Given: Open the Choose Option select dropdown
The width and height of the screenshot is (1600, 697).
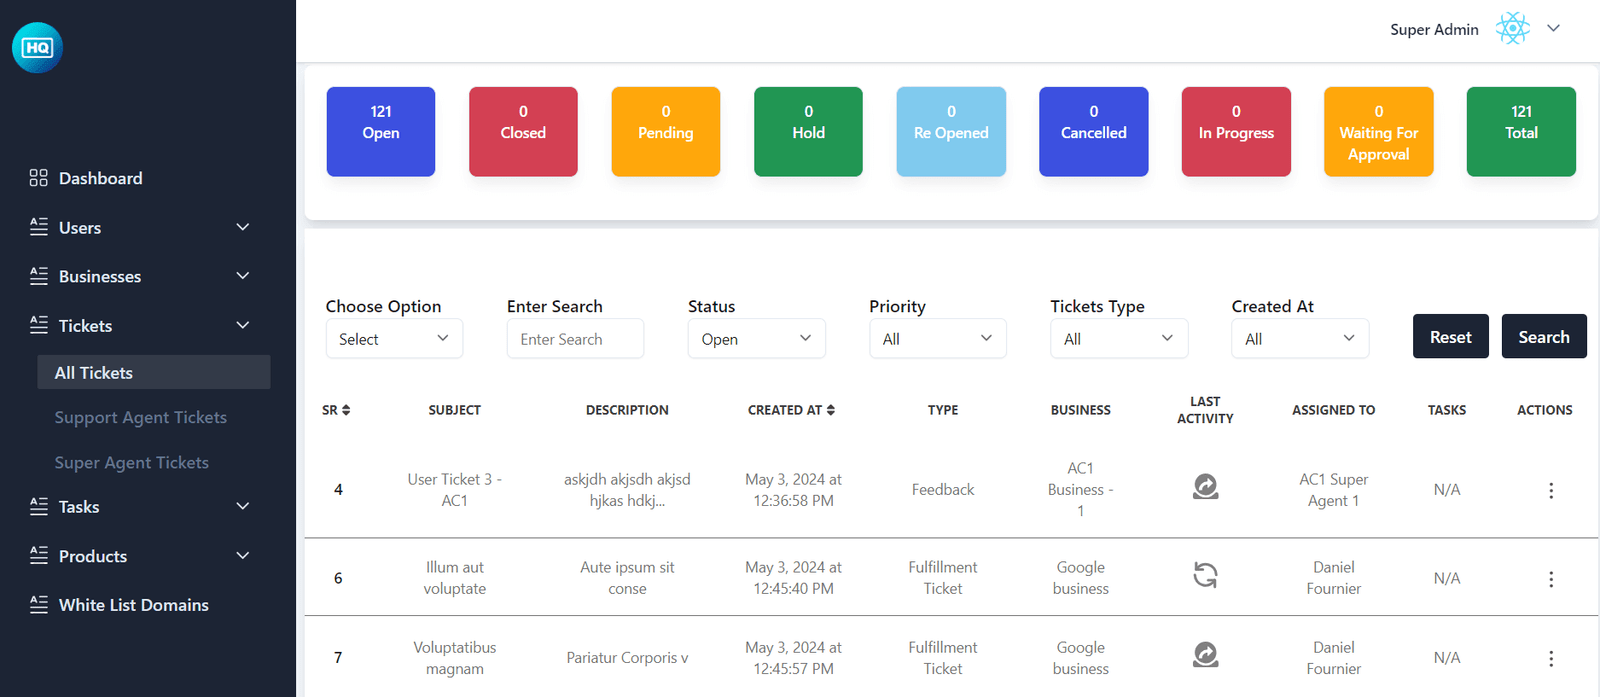Looking at the screenshot, I should click(394, 339).
